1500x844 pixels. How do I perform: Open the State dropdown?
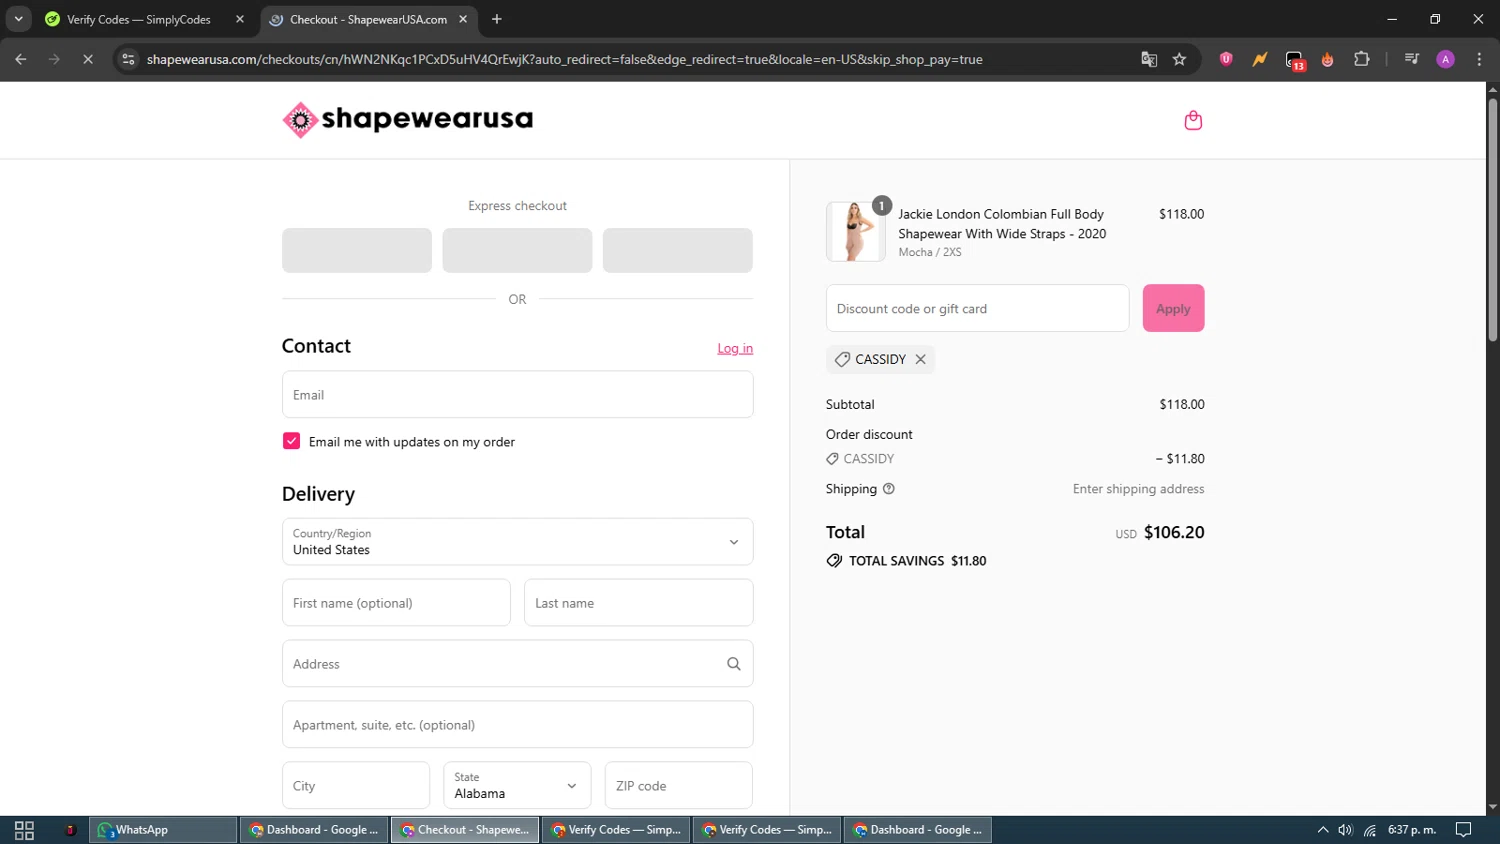[x=517, y=786]
